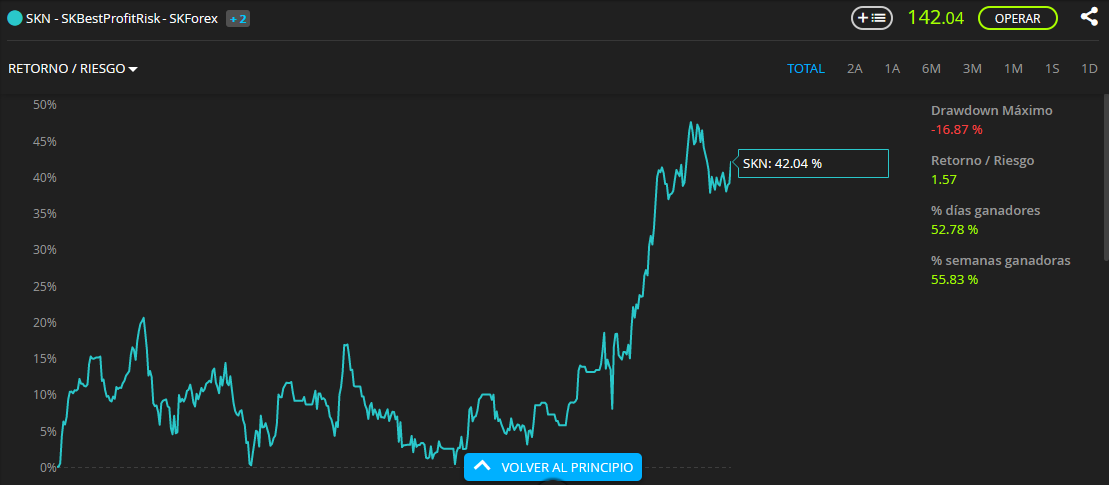Click the Drawdown Máximo -16.87 % value
Image resolution: width=1109 pixels, height=485 pixels.
click(x=956, y=130)
